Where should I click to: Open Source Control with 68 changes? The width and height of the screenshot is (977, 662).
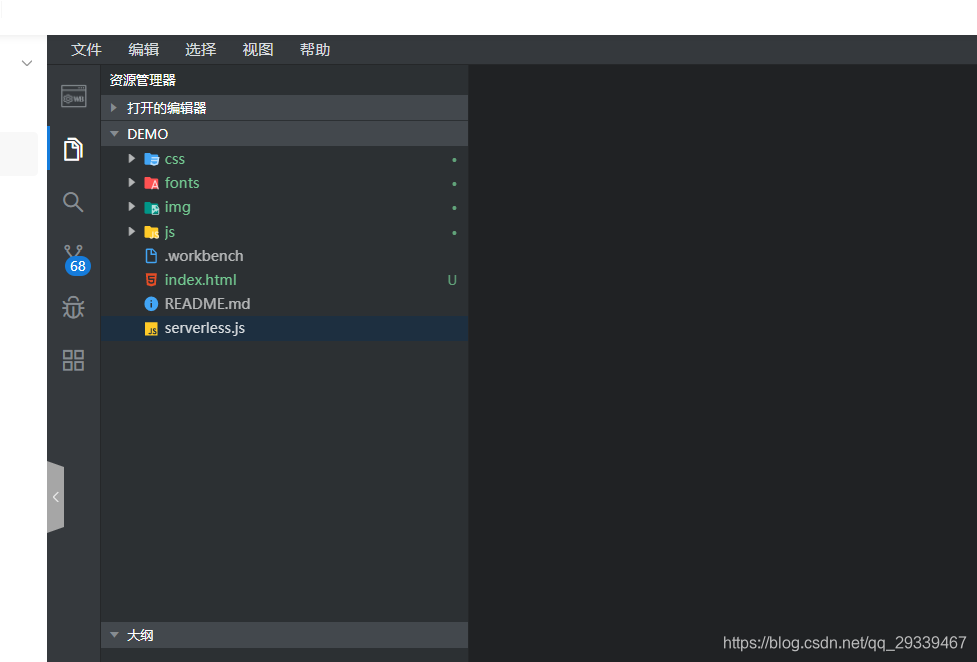[x=76, y=259]
